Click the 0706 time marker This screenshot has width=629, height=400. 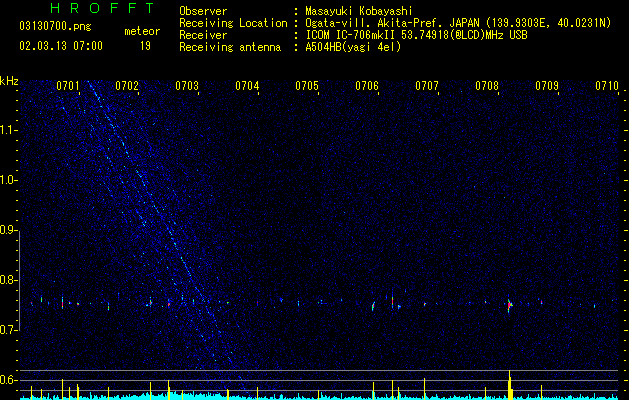(x=367, y=86)
